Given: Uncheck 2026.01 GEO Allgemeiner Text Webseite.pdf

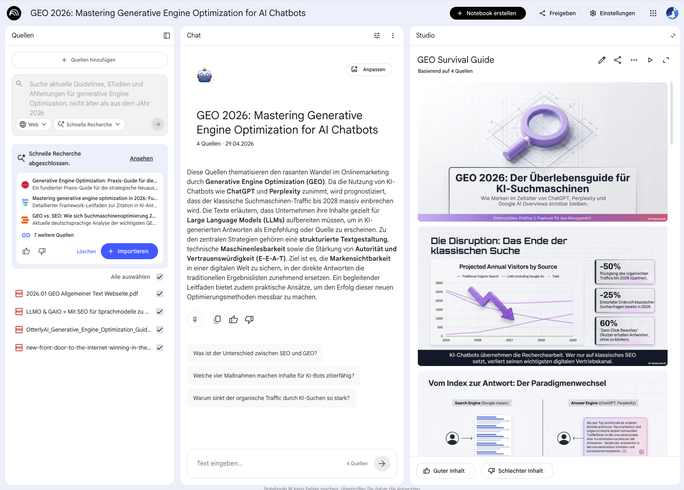Looking at the screenshot, I should [160, 294].
